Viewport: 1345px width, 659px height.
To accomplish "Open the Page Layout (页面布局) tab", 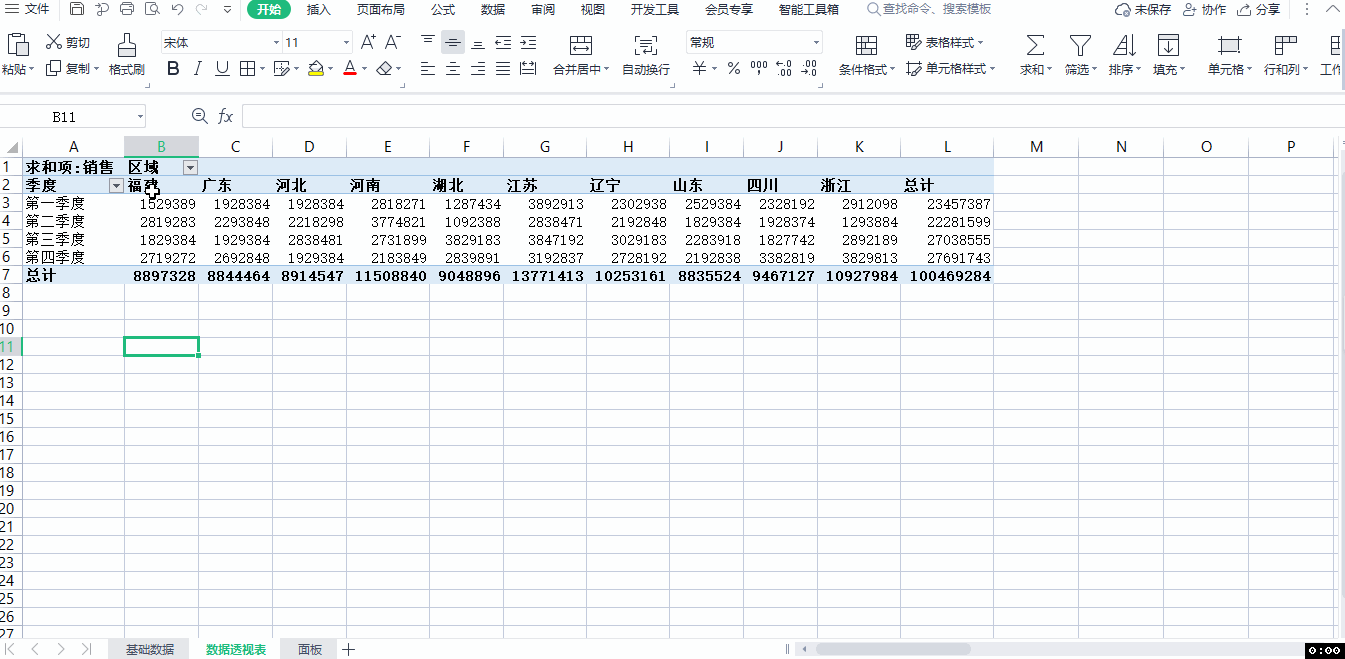I will coord(381,9).
